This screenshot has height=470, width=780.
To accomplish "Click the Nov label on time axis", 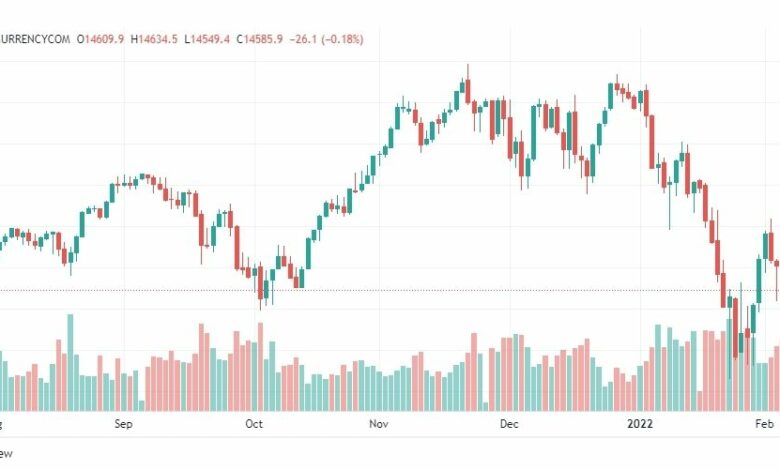I will pyautogui.click(x=379, y=424).
